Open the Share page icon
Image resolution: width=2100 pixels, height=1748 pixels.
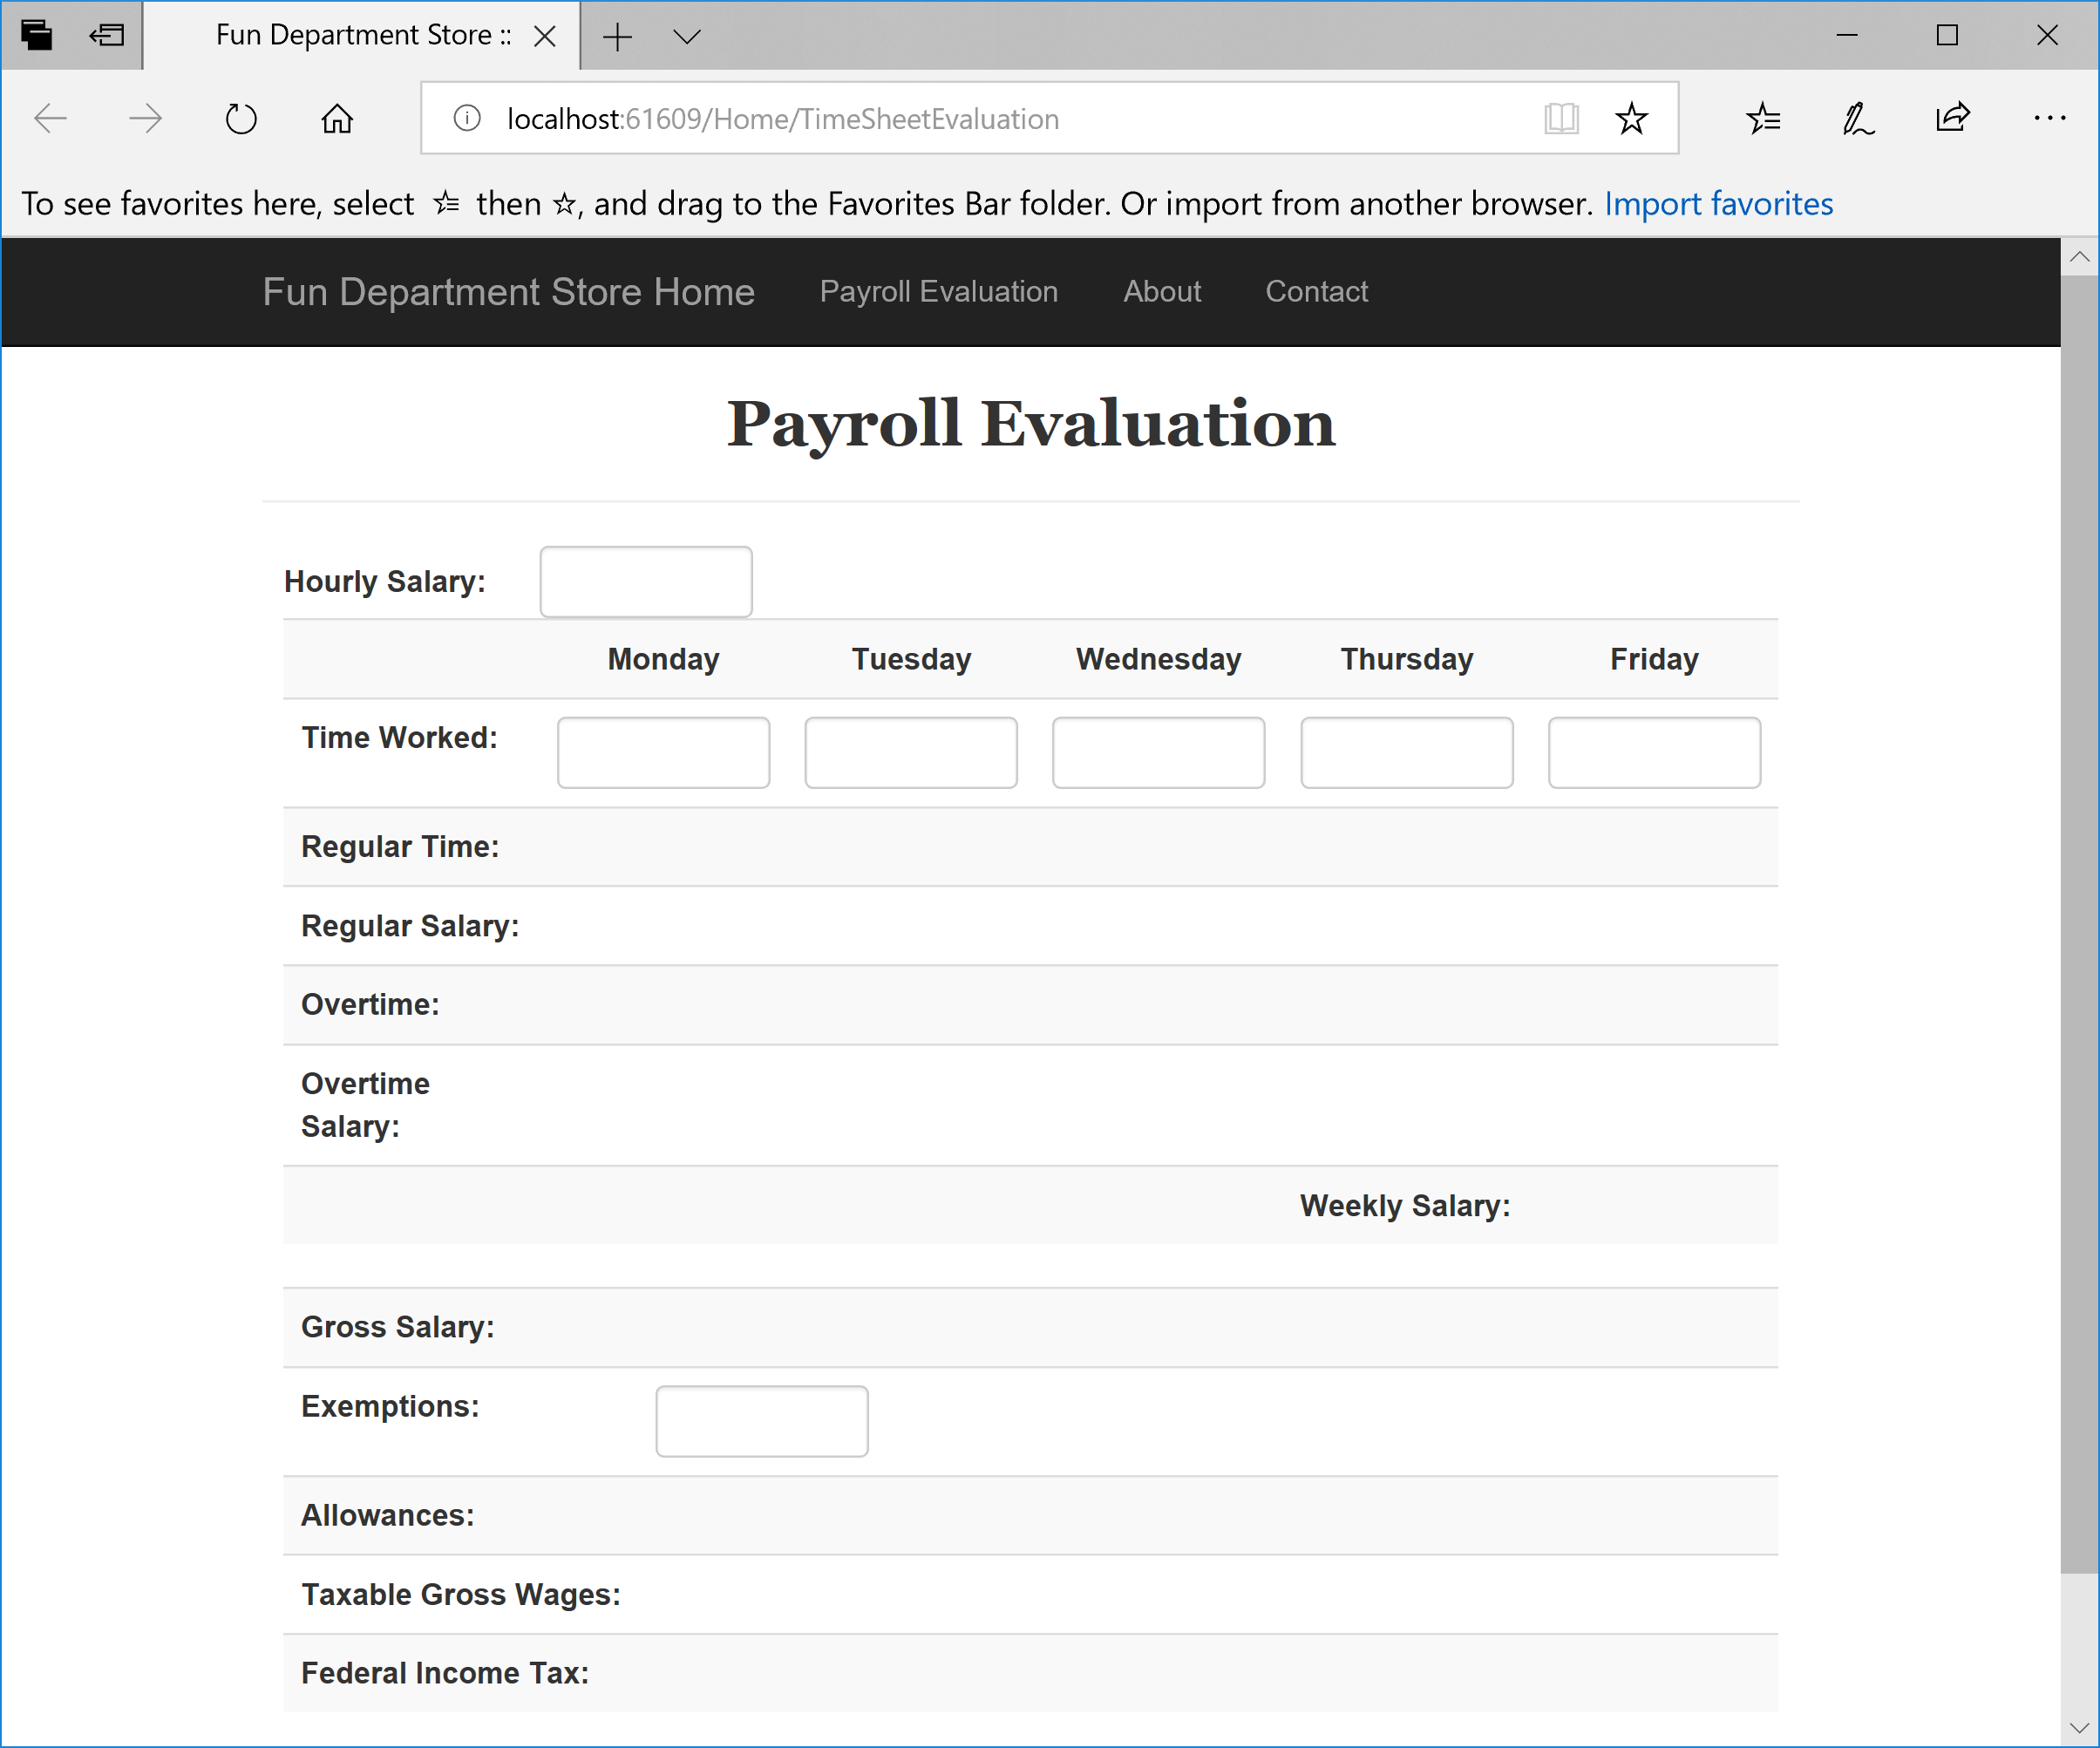point(1953,119)
